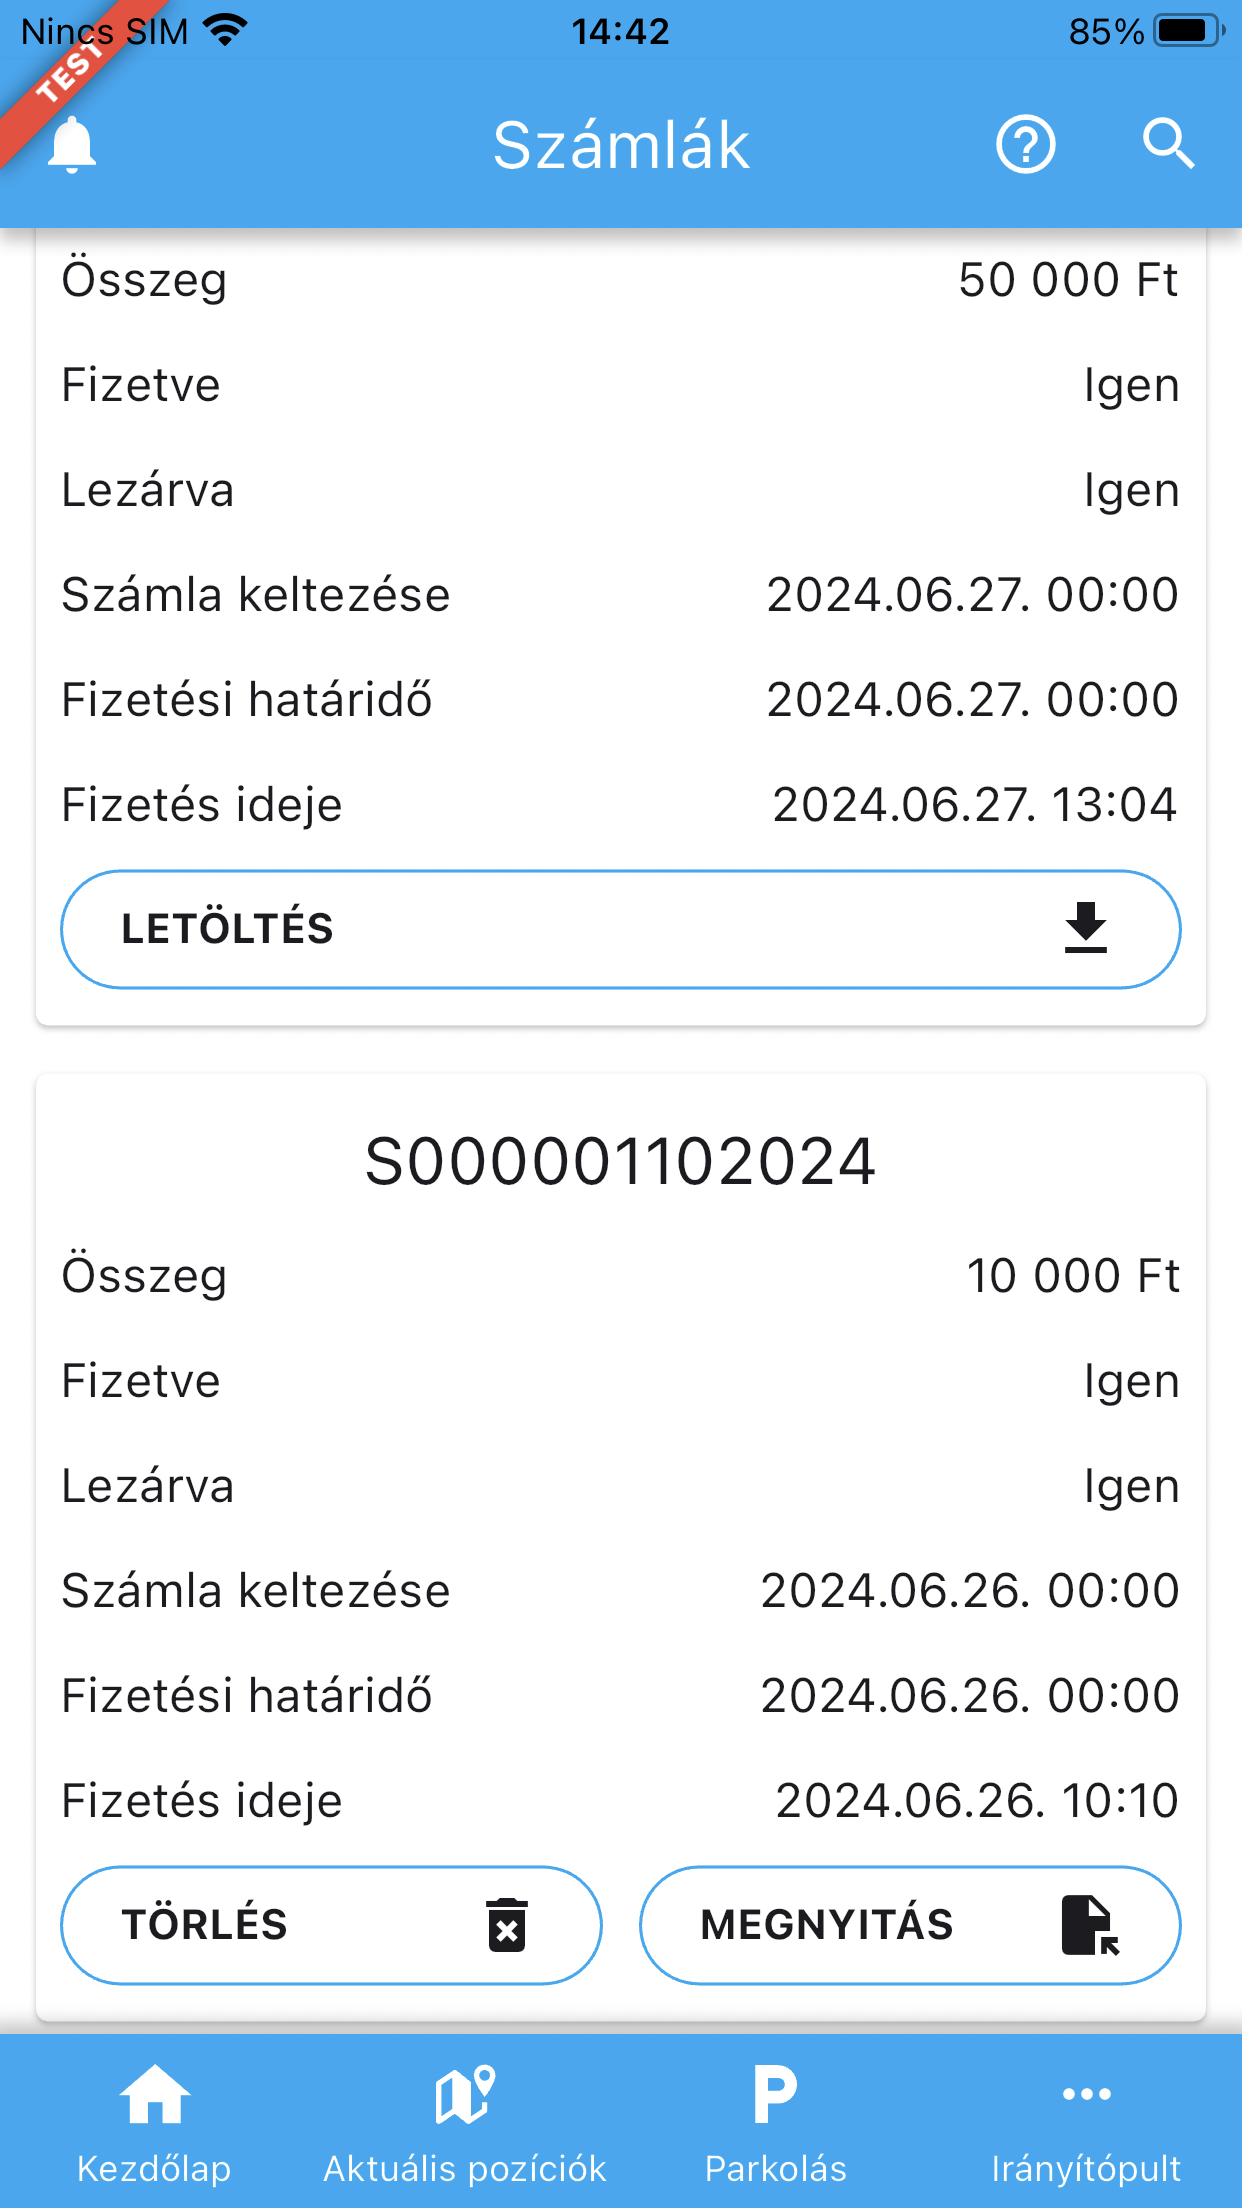
Task: Tap the Számlák page title
Action: 620,145
